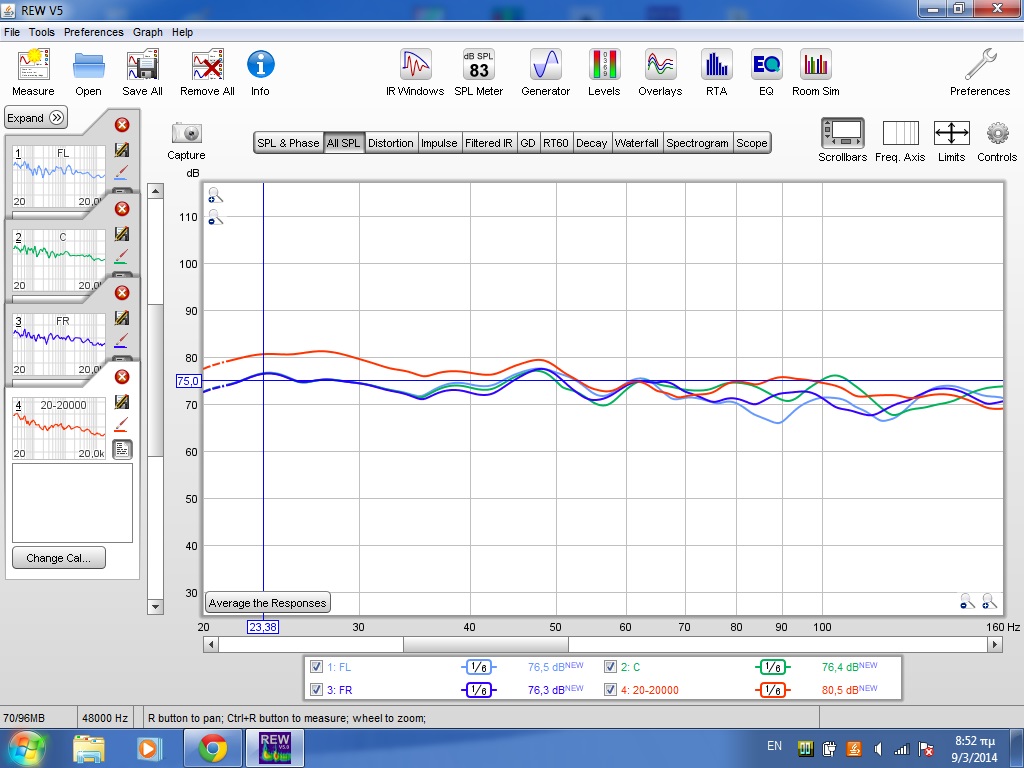Click the RTA icon in toolbar
Screen dimensions: 1024x768
[716, 66]
